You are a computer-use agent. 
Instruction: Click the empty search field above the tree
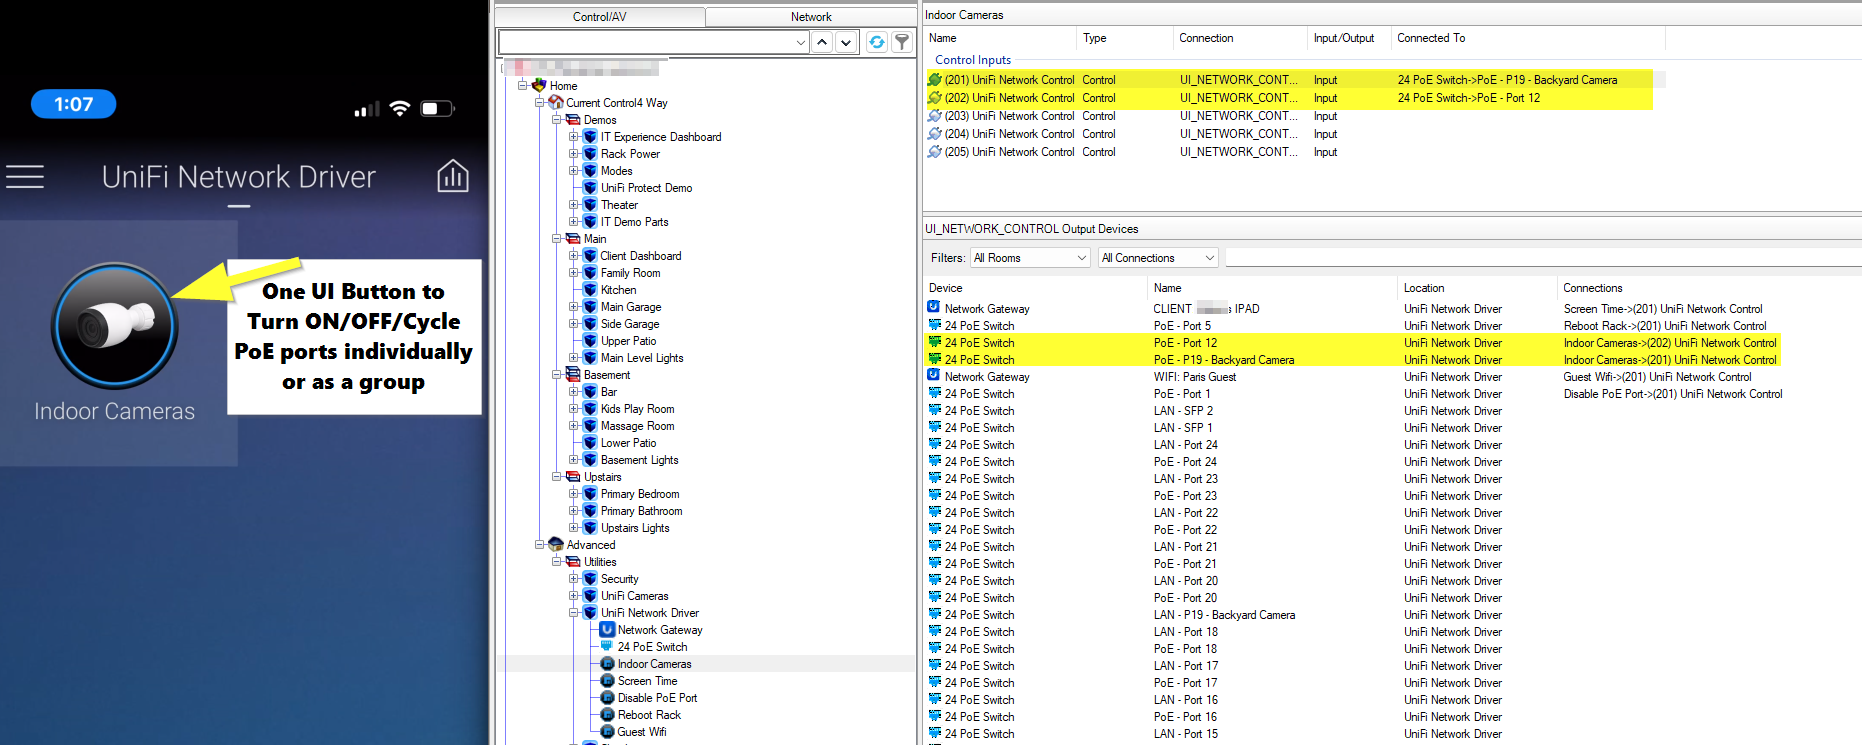[x=646, y=42]
